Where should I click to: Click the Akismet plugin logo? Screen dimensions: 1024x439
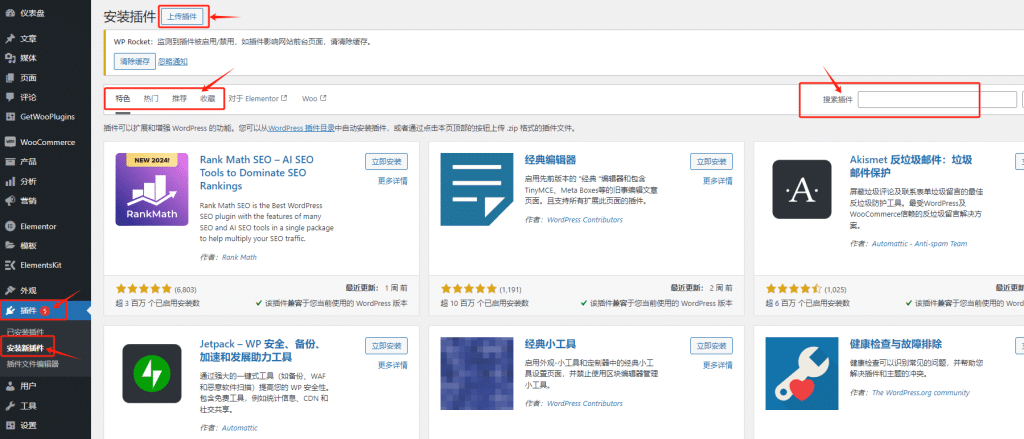point(801,189)
